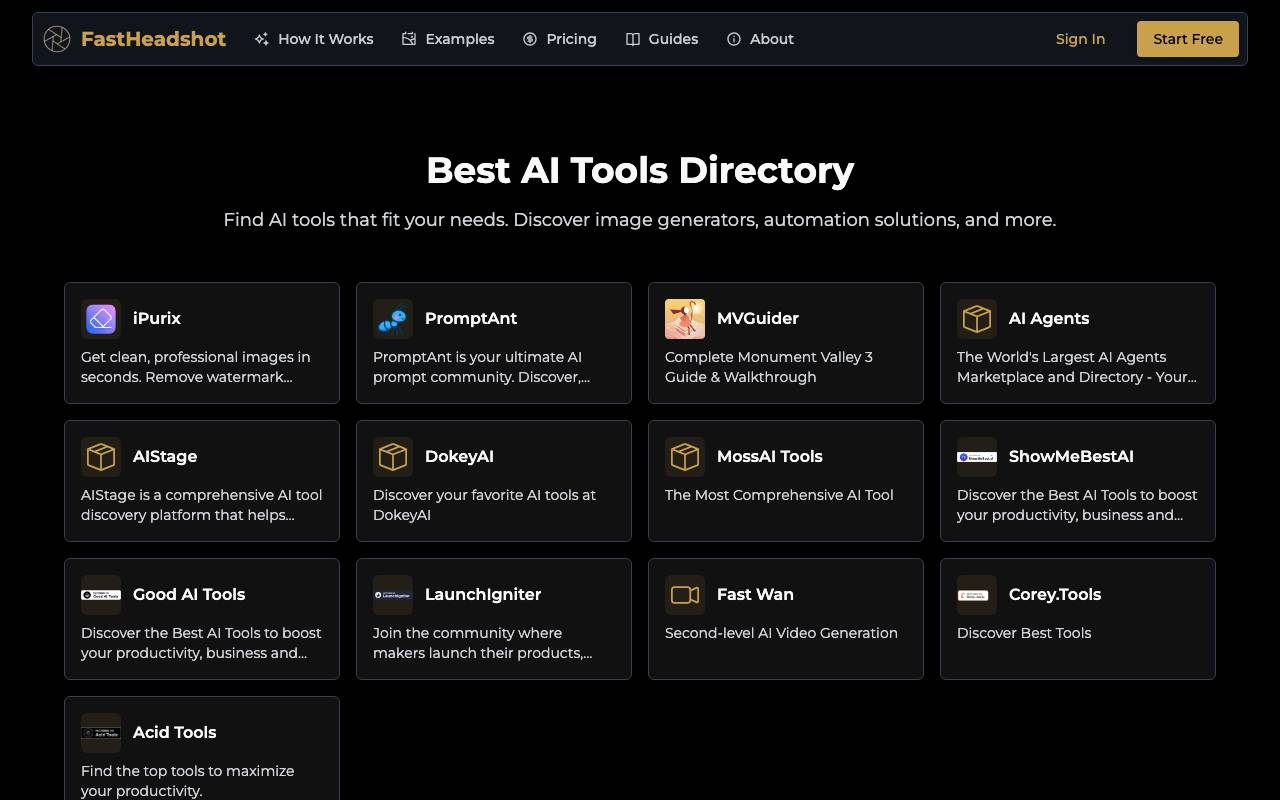
Task: Click the Start Free button
Action: (x=1188, y=39)
